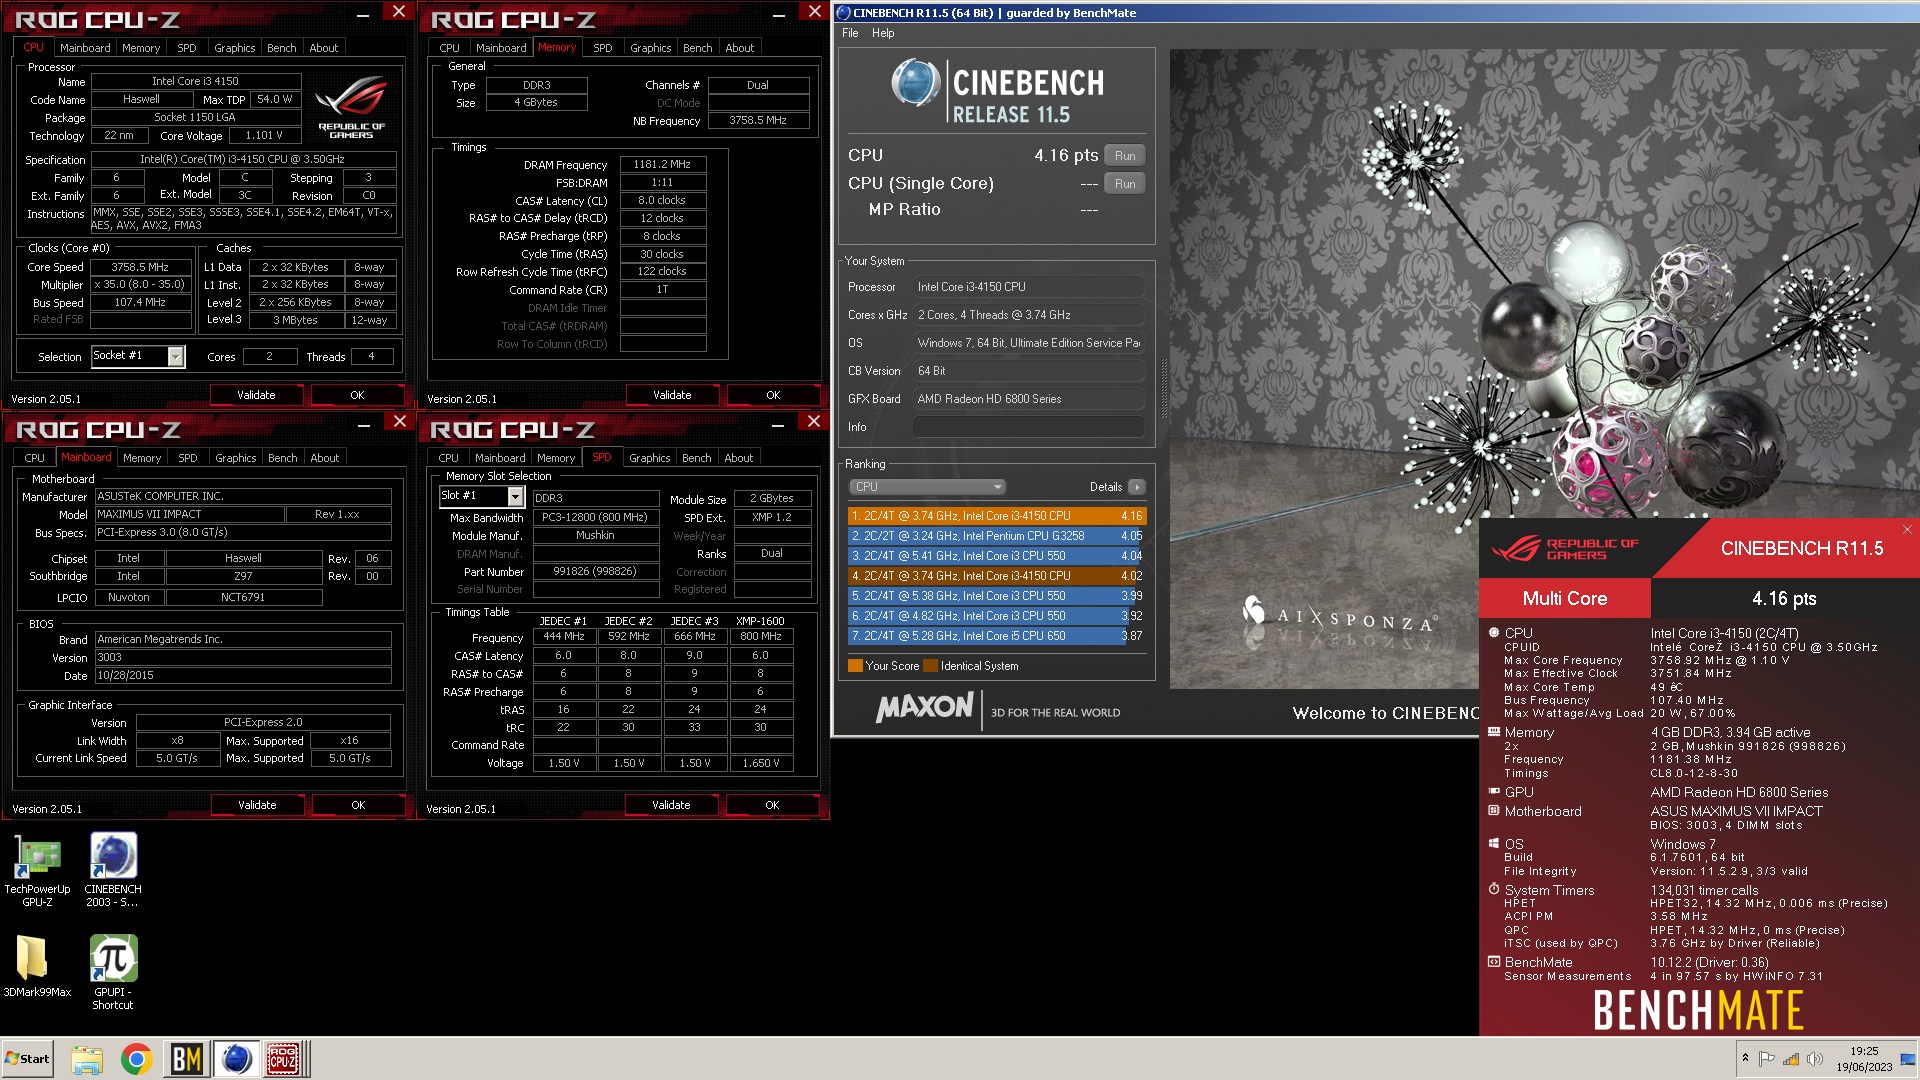The height and width of the screenshot is (1080, 1920).
Task: Close the BenchMate result overlay with X
Action: pyautogui.click(x=1907, y=530)
